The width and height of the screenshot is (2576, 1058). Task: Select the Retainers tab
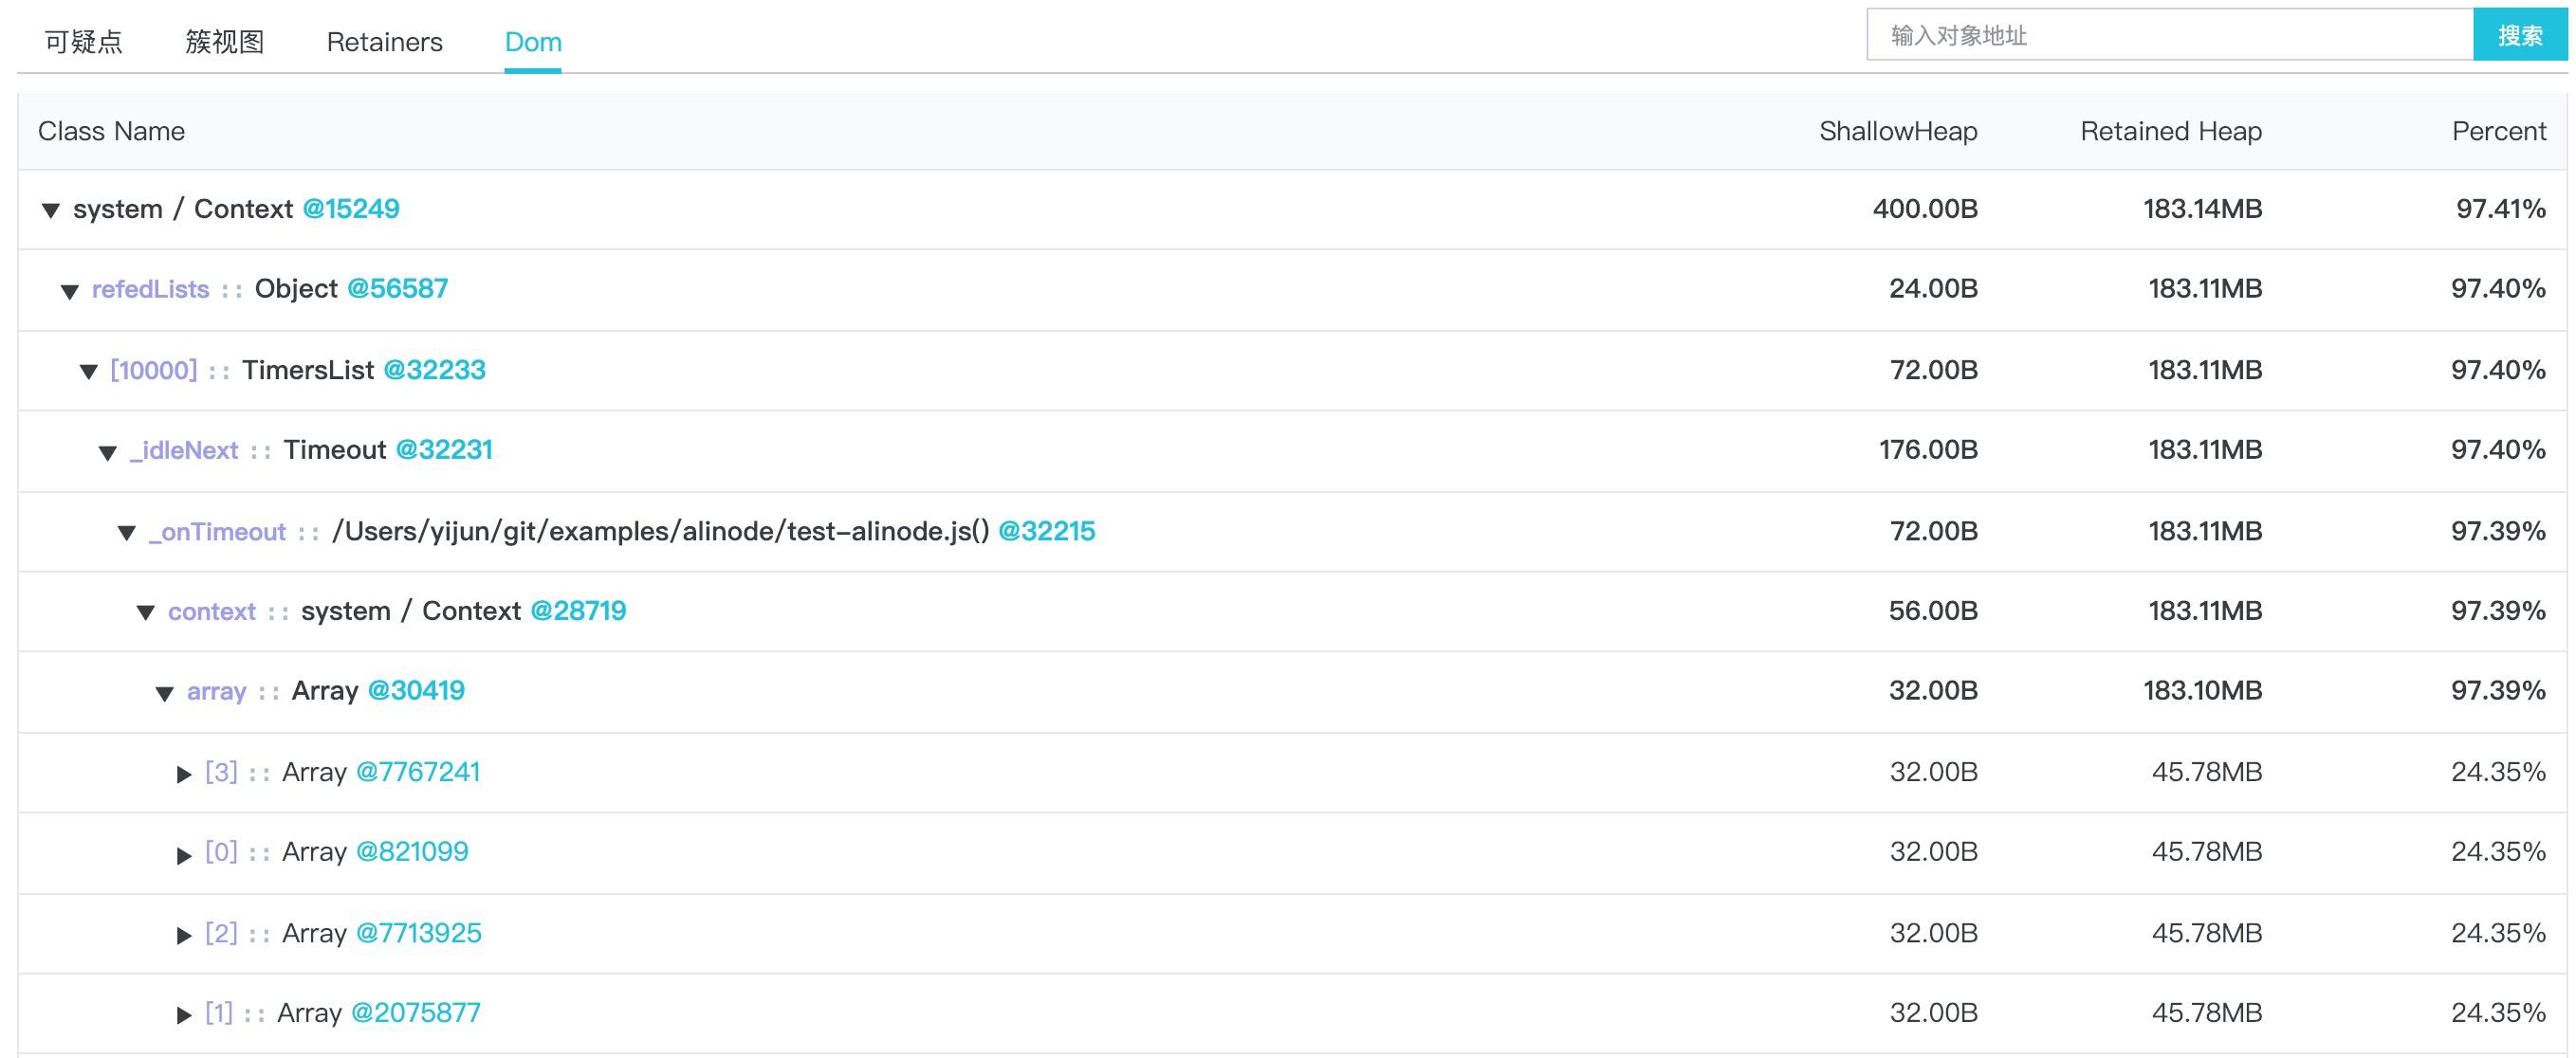[384, 42]
